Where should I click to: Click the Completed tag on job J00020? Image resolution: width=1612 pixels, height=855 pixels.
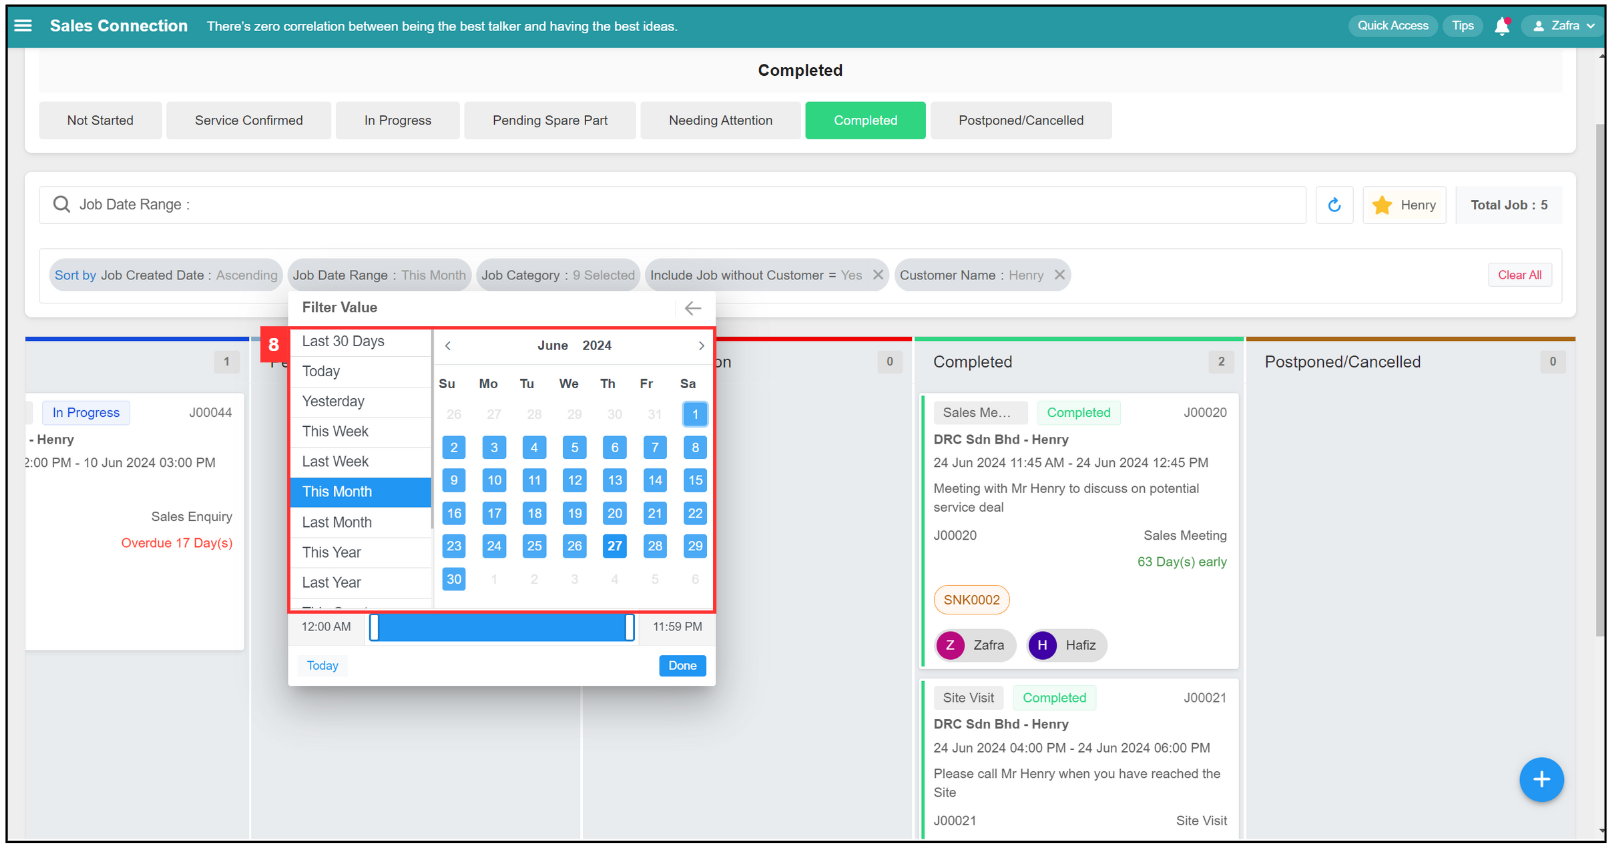click(1078, 413)
